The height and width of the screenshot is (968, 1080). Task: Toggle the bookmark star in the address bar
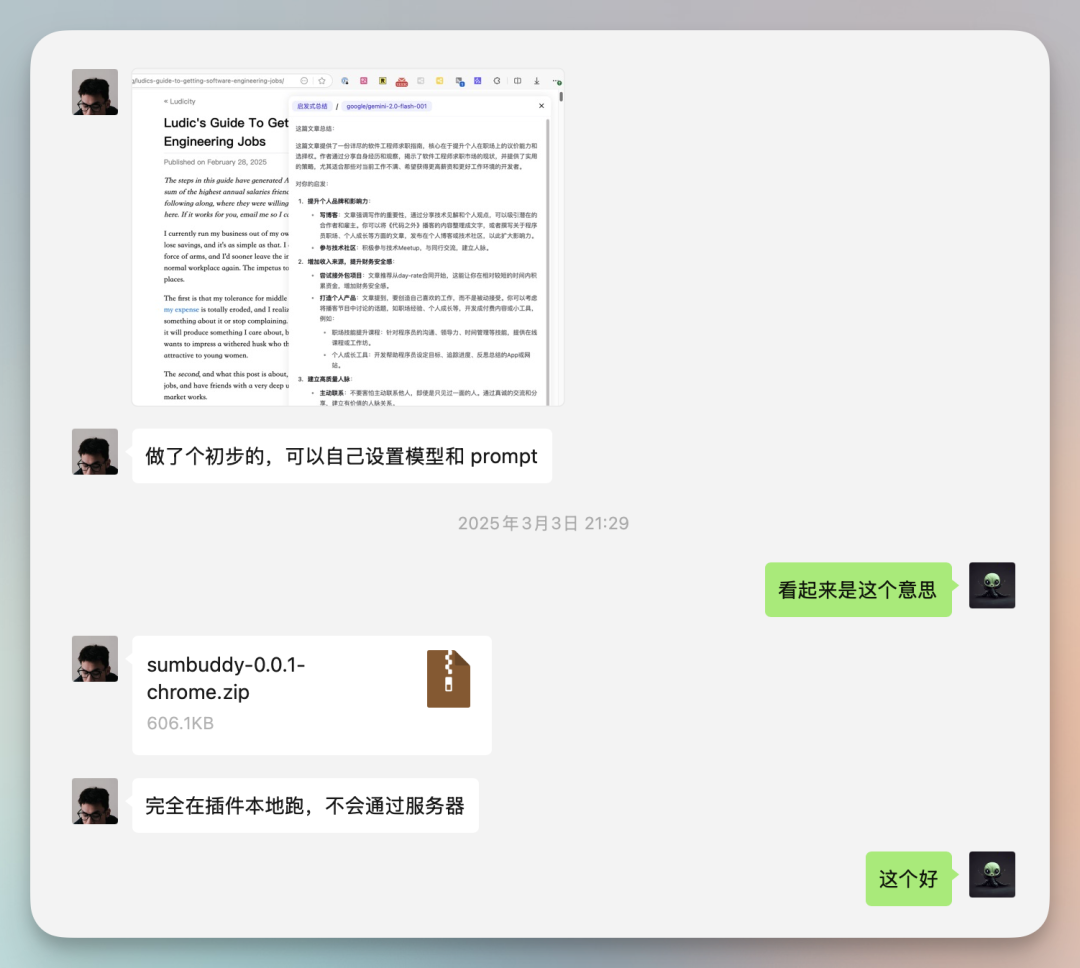point(321,80)
